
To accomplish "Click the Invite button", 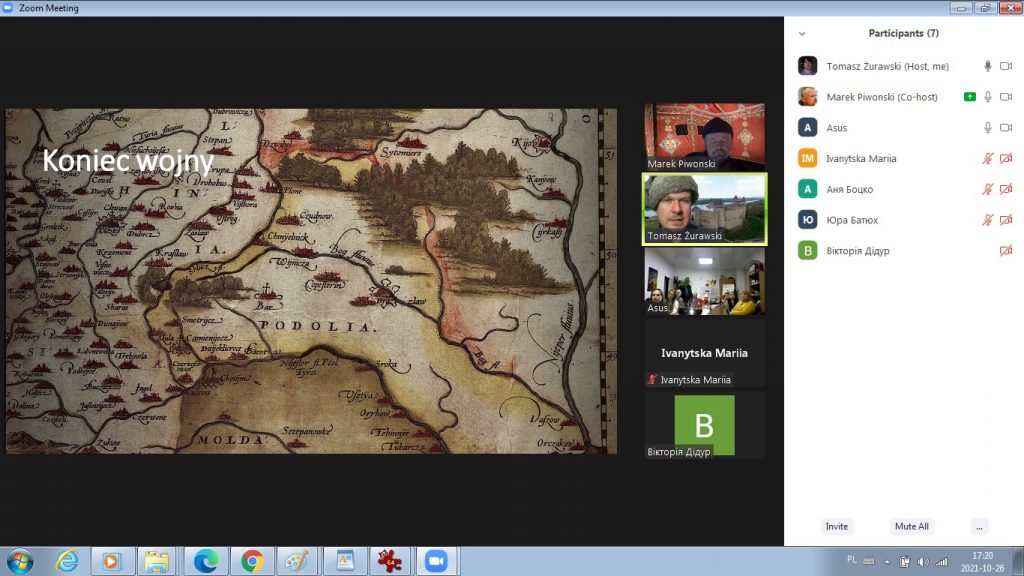I will tap(836, 527).
